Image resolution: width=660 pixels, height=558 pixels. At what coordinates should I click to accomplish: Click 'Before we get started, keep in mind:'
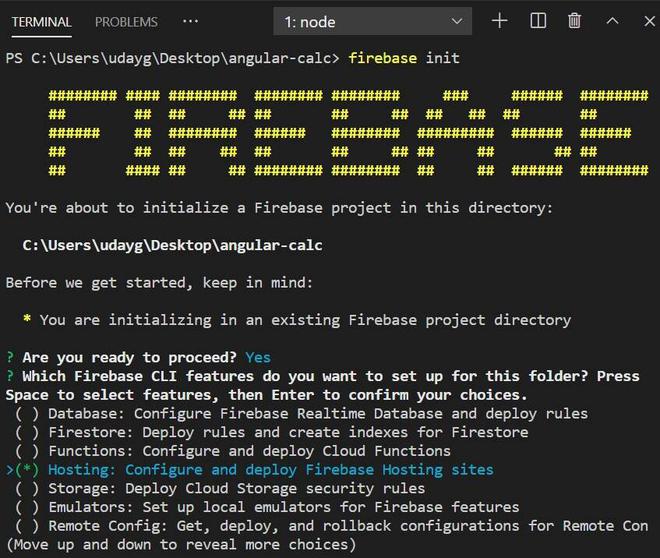coord(159,283)
